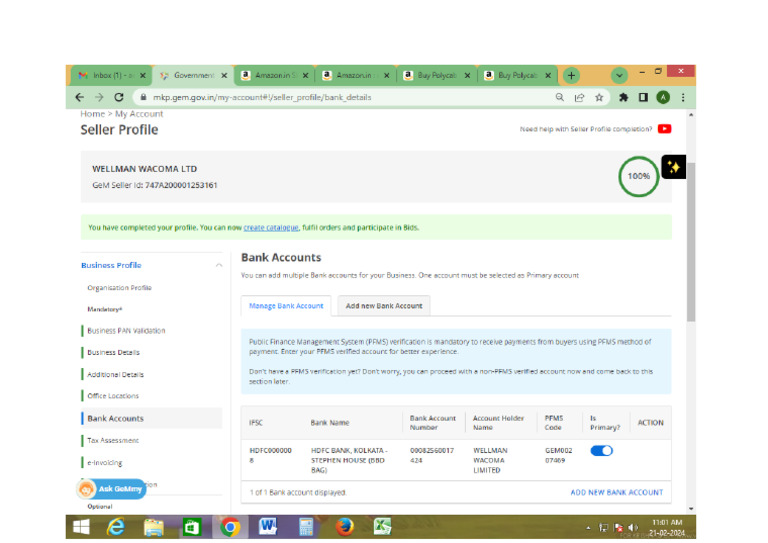Open Windows Store from taskbar
This screenshot has width=768, height=543.
click(192, 527)
